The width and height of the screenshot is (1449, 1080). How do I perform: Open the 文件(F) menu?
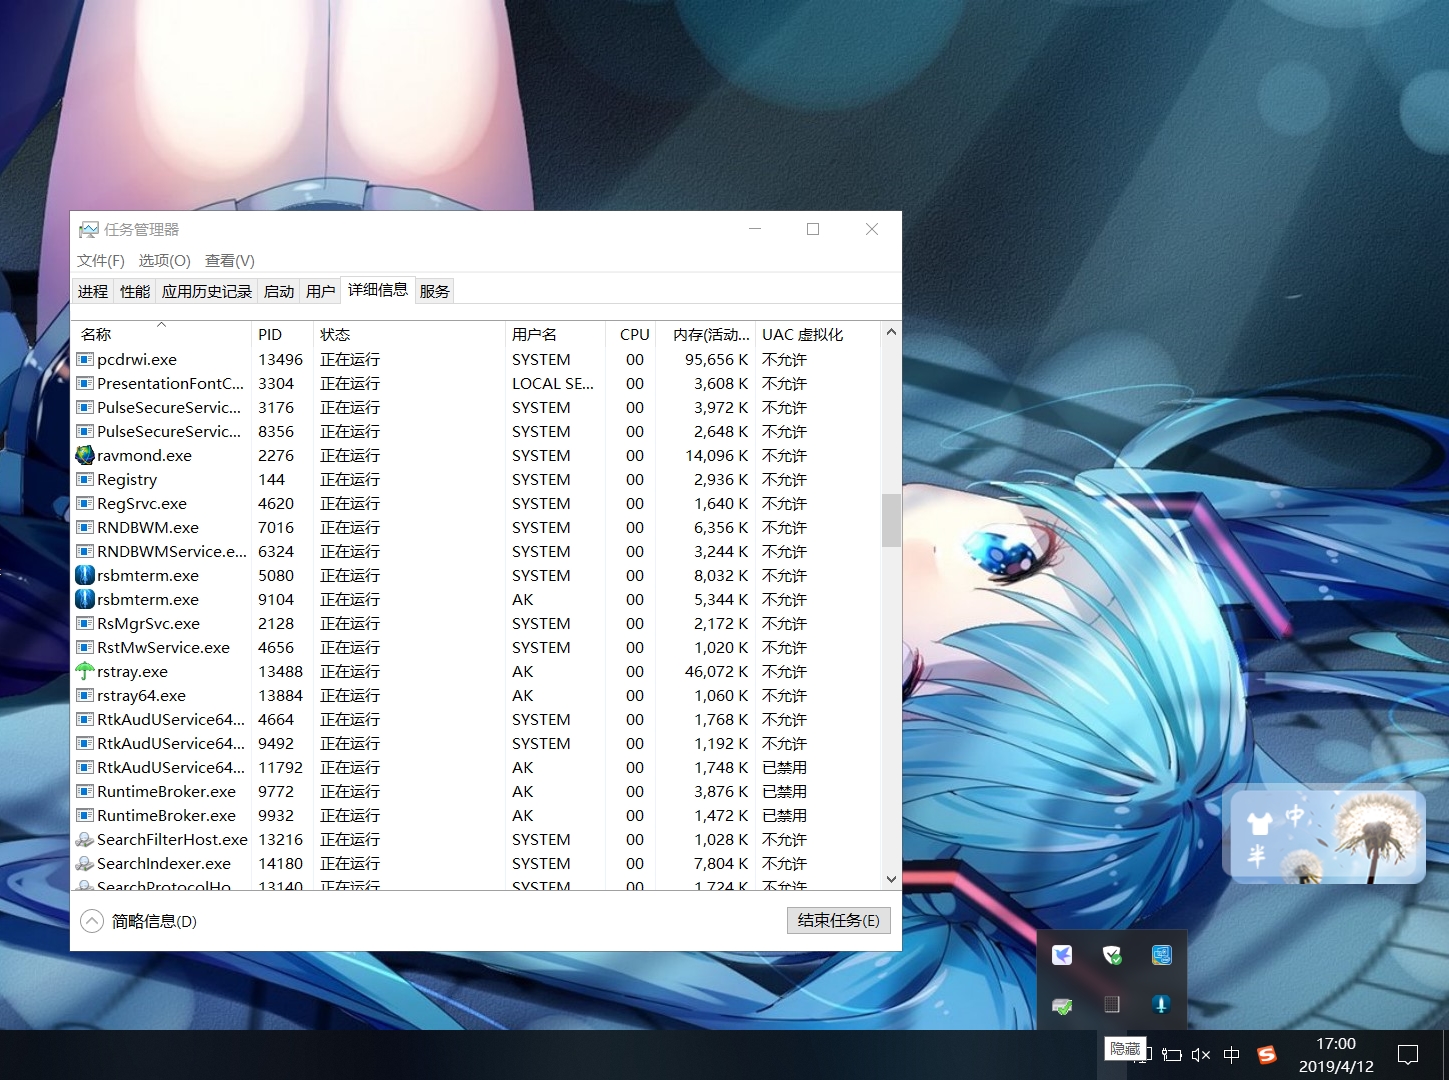pos(101,261)
